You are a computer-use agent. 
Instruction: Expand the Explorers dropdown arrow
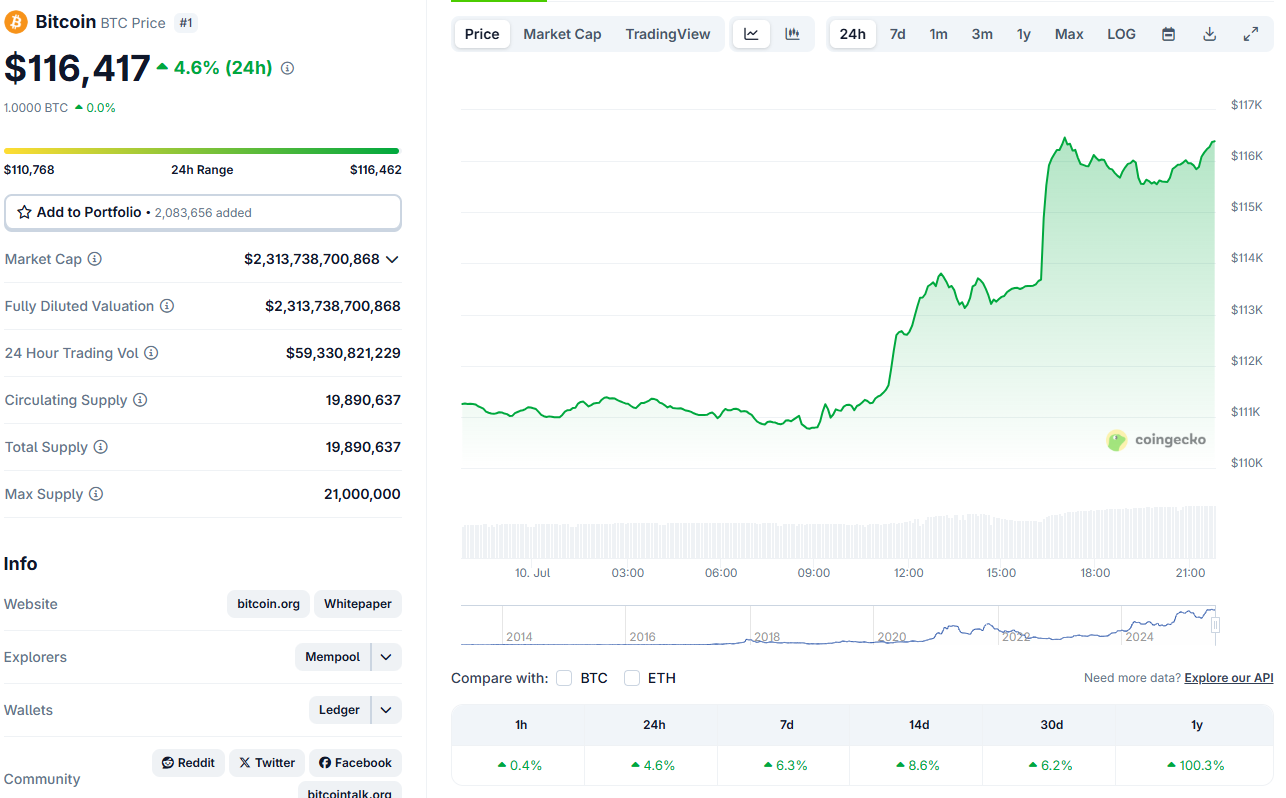(x=387, y=657)
